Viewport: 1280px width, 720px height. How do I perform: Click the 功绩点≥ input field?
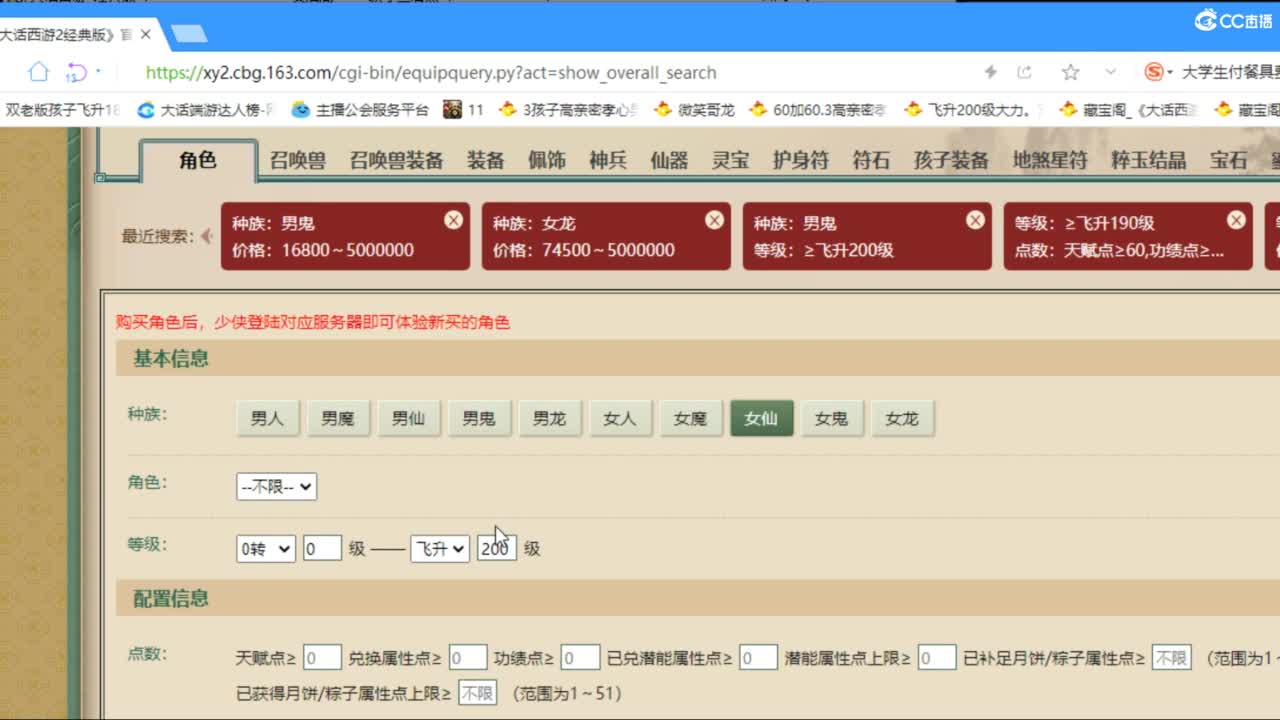click(x=581, y=658)
